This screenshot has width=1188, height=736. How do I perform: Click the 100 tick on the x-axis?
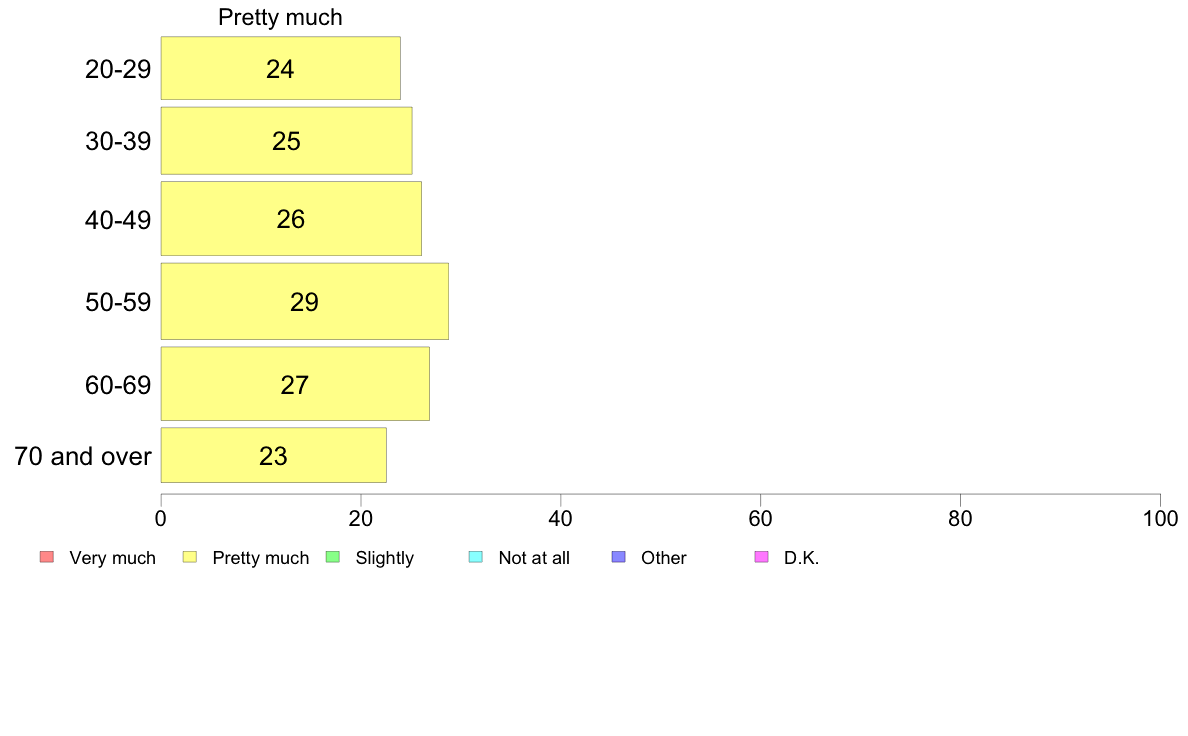1160,518
